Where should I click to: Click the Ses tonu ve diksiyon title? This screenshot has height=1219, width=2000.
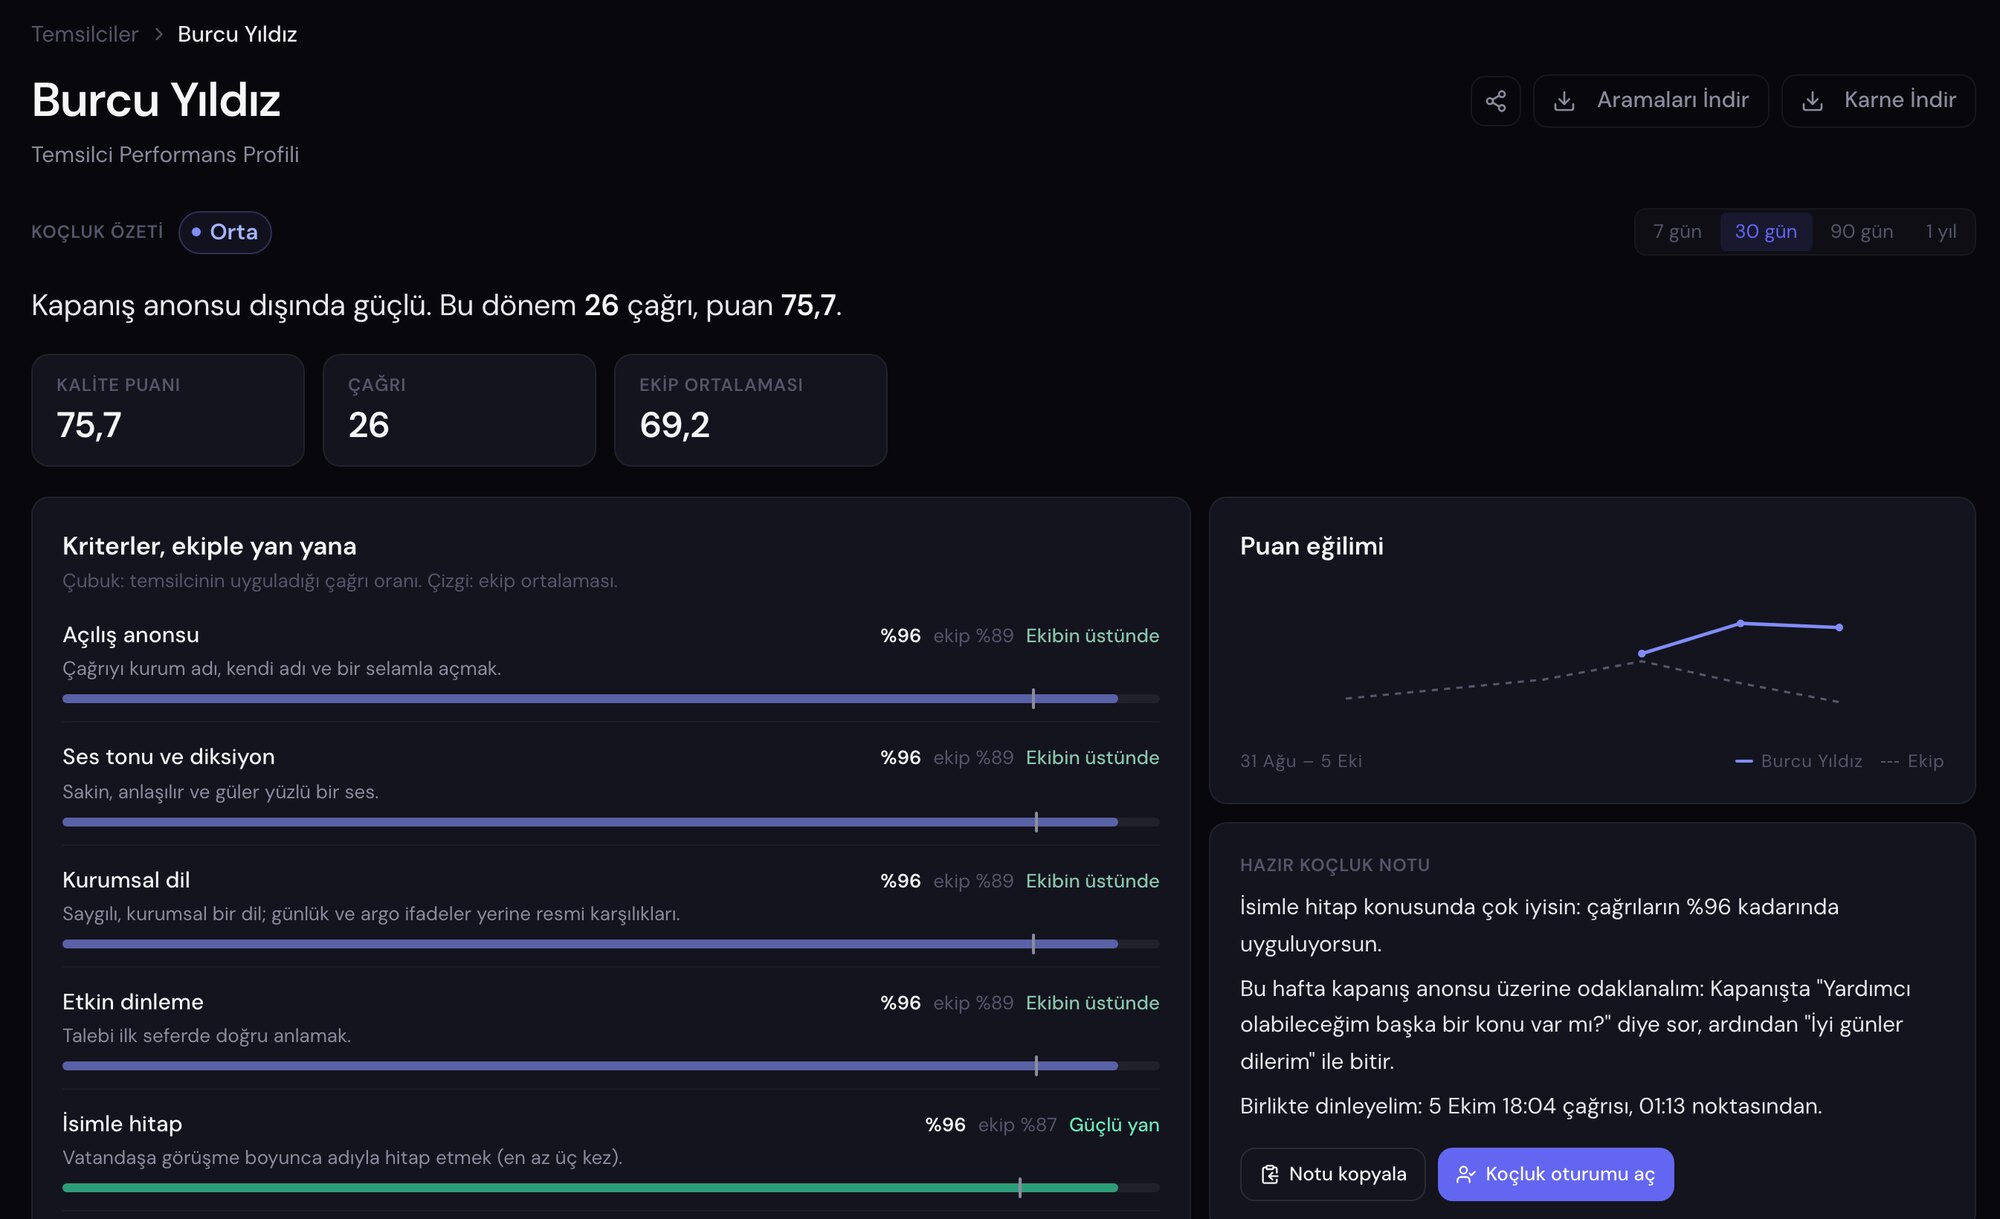click(x=168, y=757)
